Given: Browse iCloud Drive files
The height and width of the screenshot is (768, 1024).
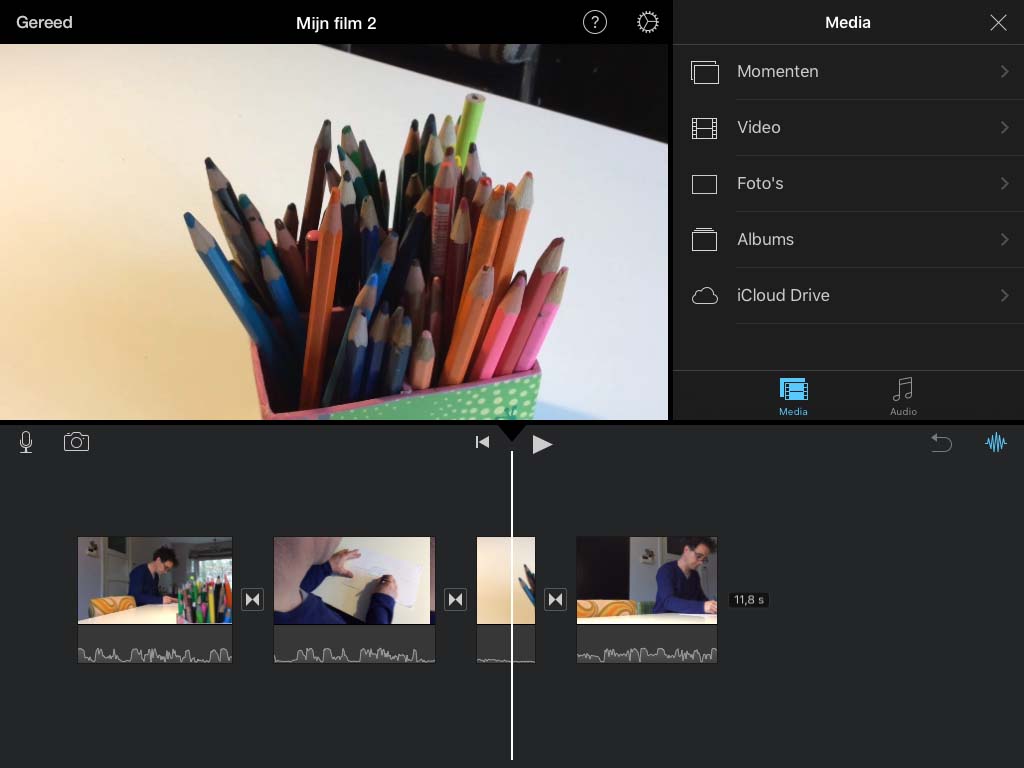Looking at the screenshot, I should coord(848,296).
